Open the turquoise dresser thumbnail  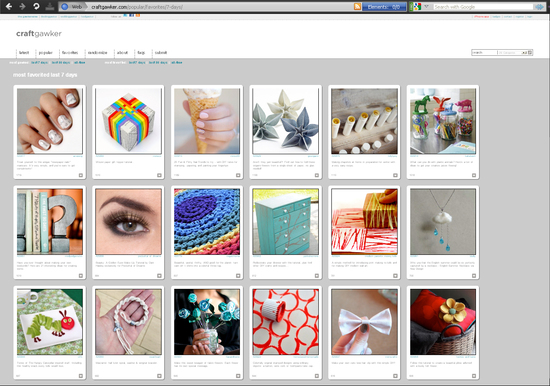286,221
